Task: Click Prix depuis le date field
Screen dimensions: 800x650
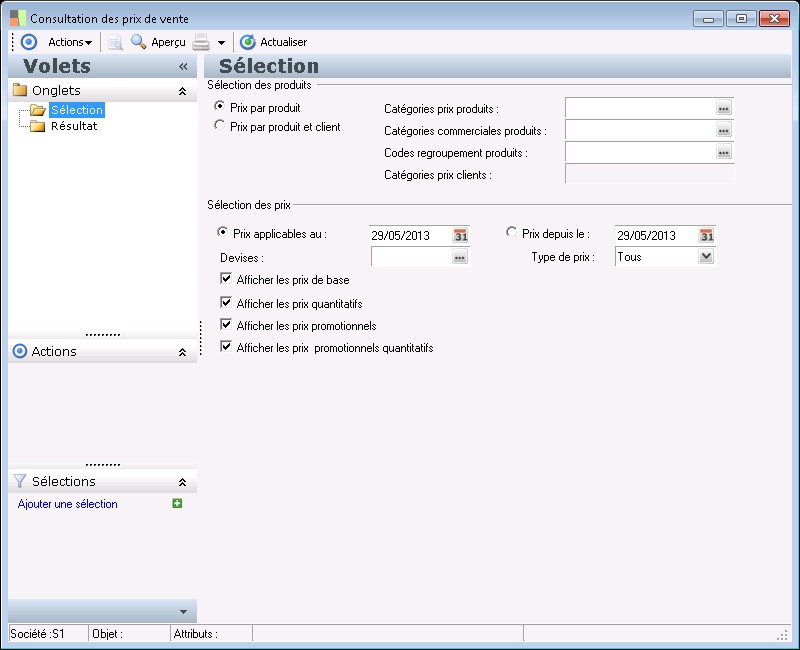Action: pyautogui.click(x=657, y=235)
